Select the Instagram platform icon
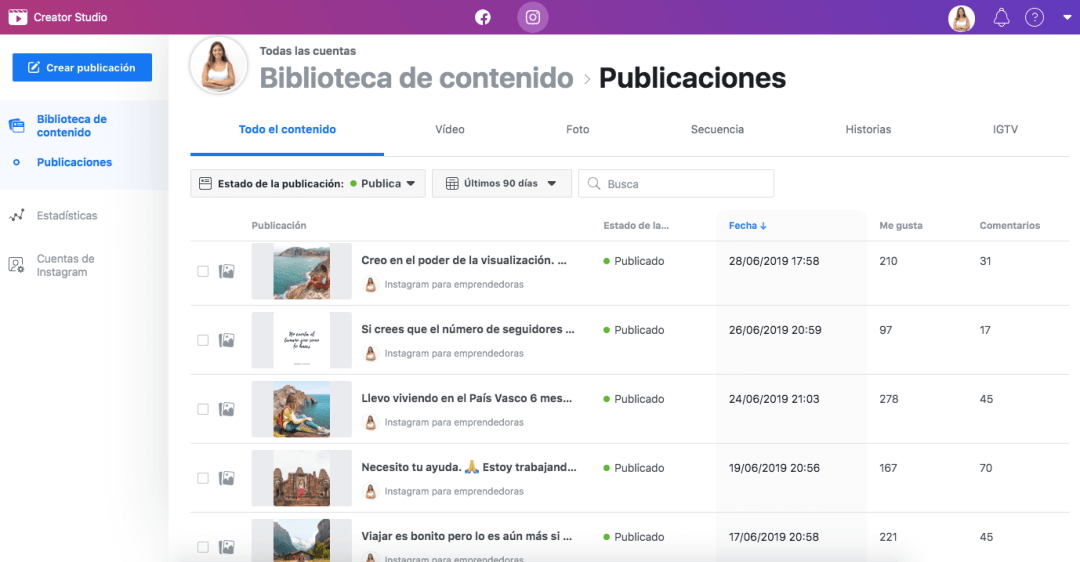Screen dimensions: 1080x562 click(x=532, y=17)
